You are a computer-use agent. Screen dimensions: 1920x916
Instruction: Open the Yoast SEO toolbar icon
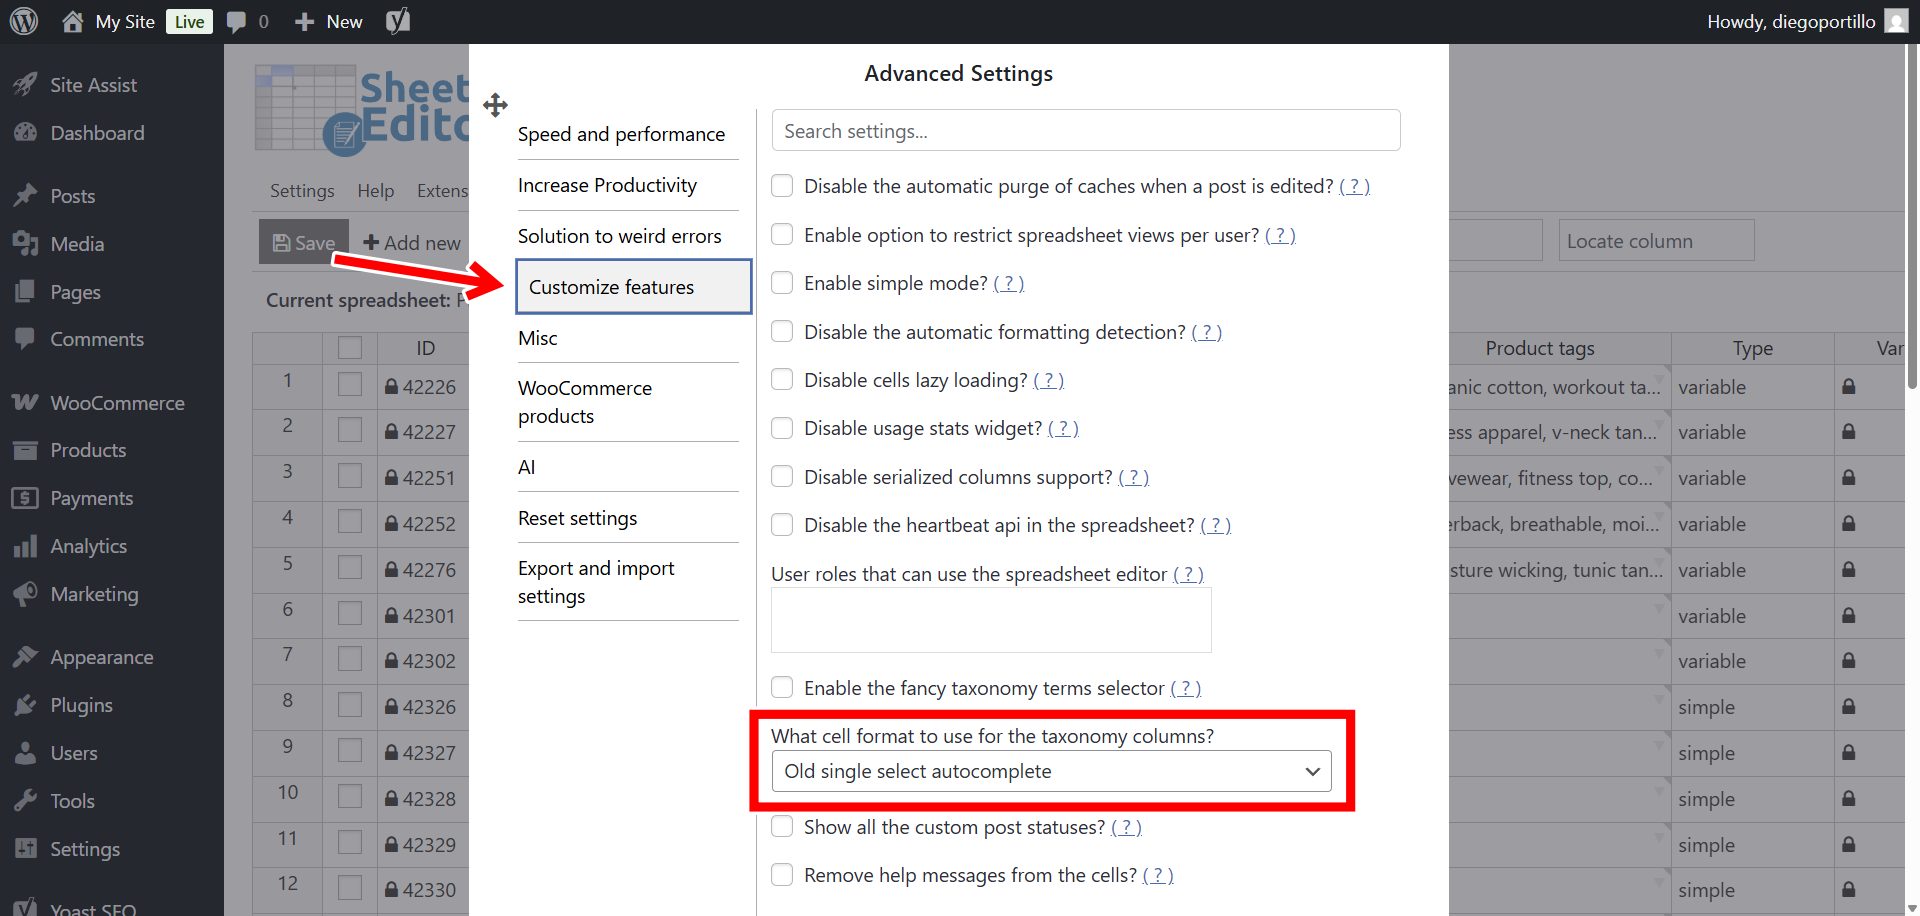click(x=398, y=21)
